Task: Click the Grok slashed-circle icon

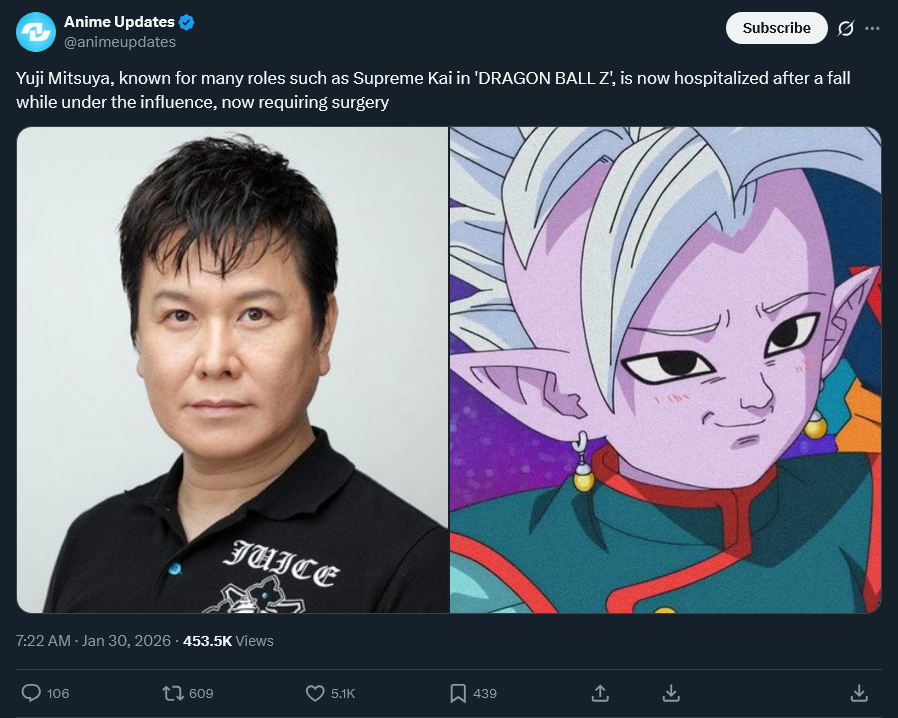Action: [845, 28]
